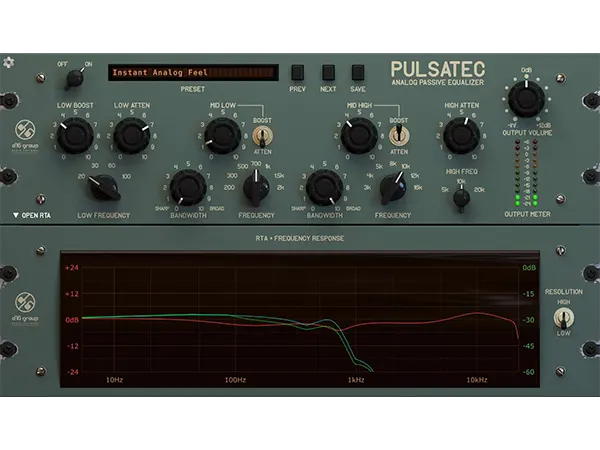Click the OUTPUT VOLUME knob
Screen dimensions: 600x450
coord(527,99)
